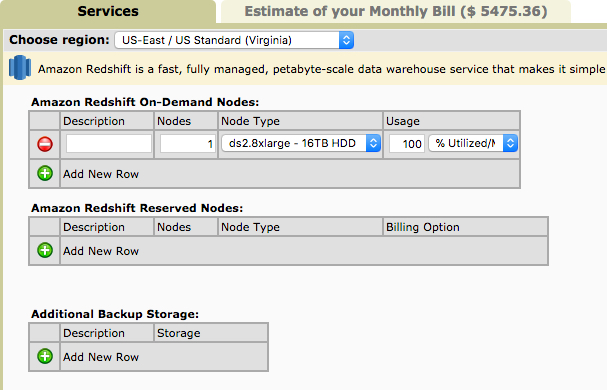Open the Choose region dropdown
This screenshot has width=607, height=390.
[234, 40]
